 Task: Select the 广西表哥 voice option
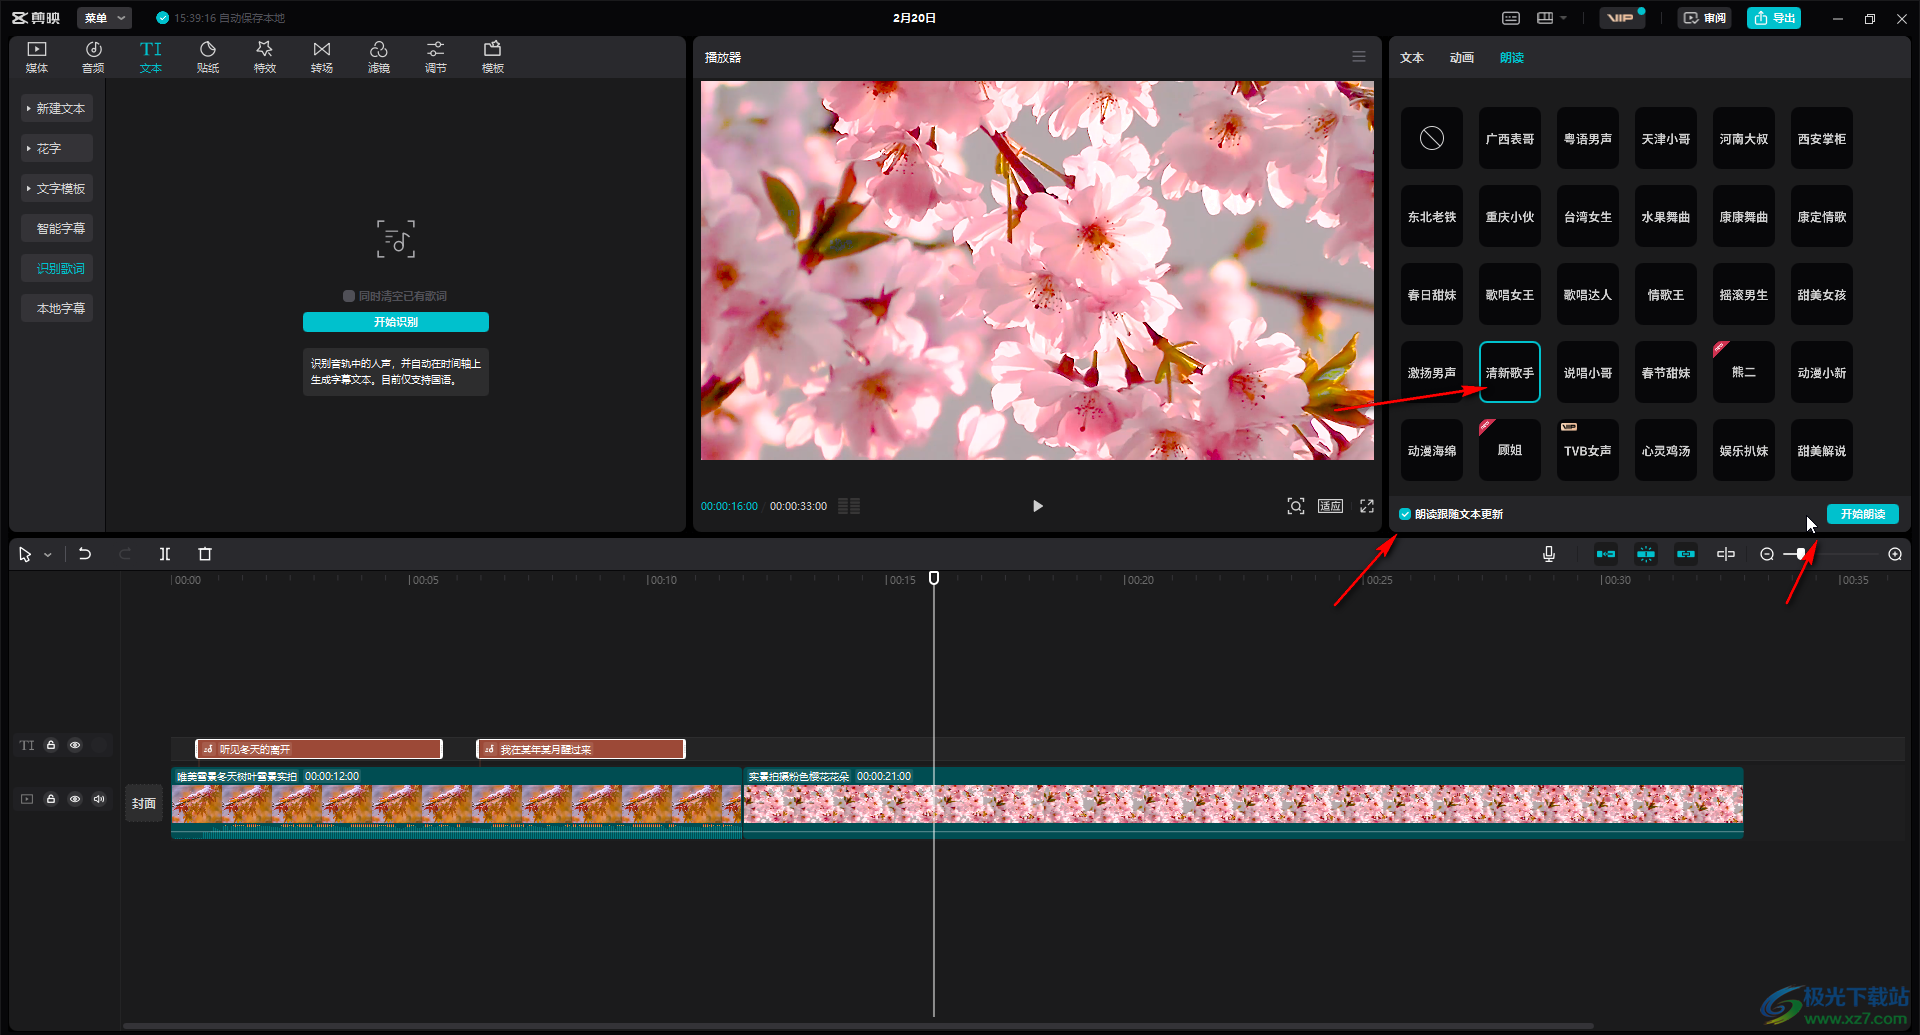(1510, 138)
